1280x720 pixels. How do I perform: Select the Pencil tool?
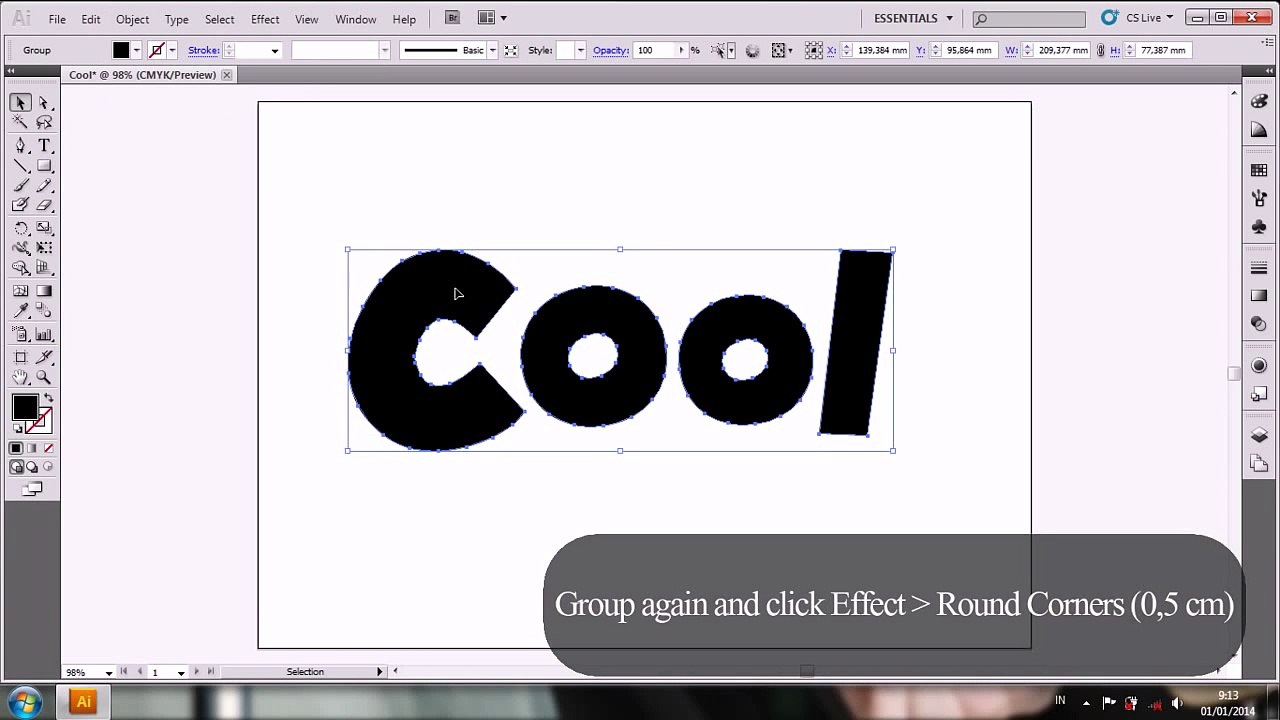(44, 185)
